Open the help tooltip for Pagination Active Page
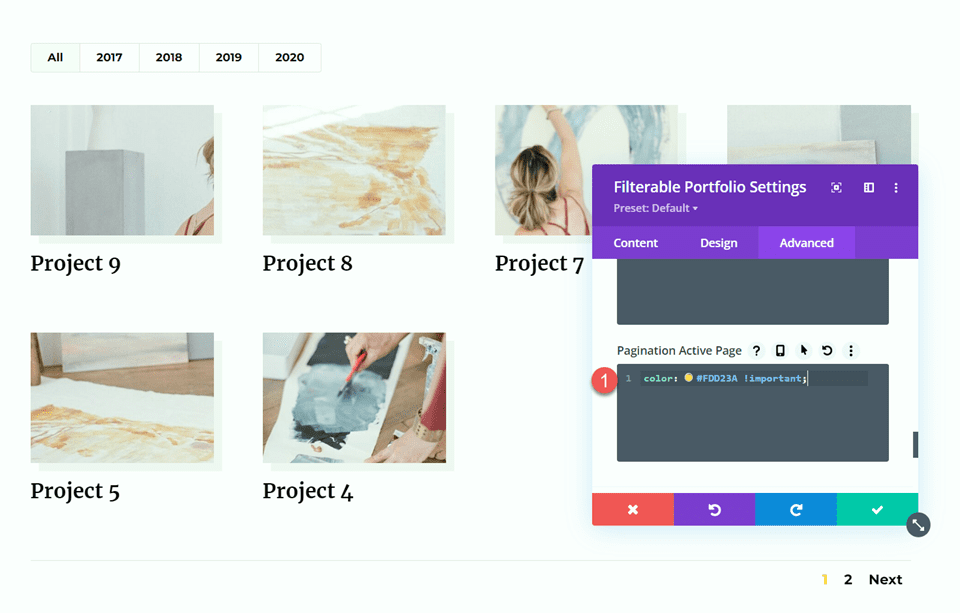The width and height of the screenshot is (960, 613). pos(757,350)
